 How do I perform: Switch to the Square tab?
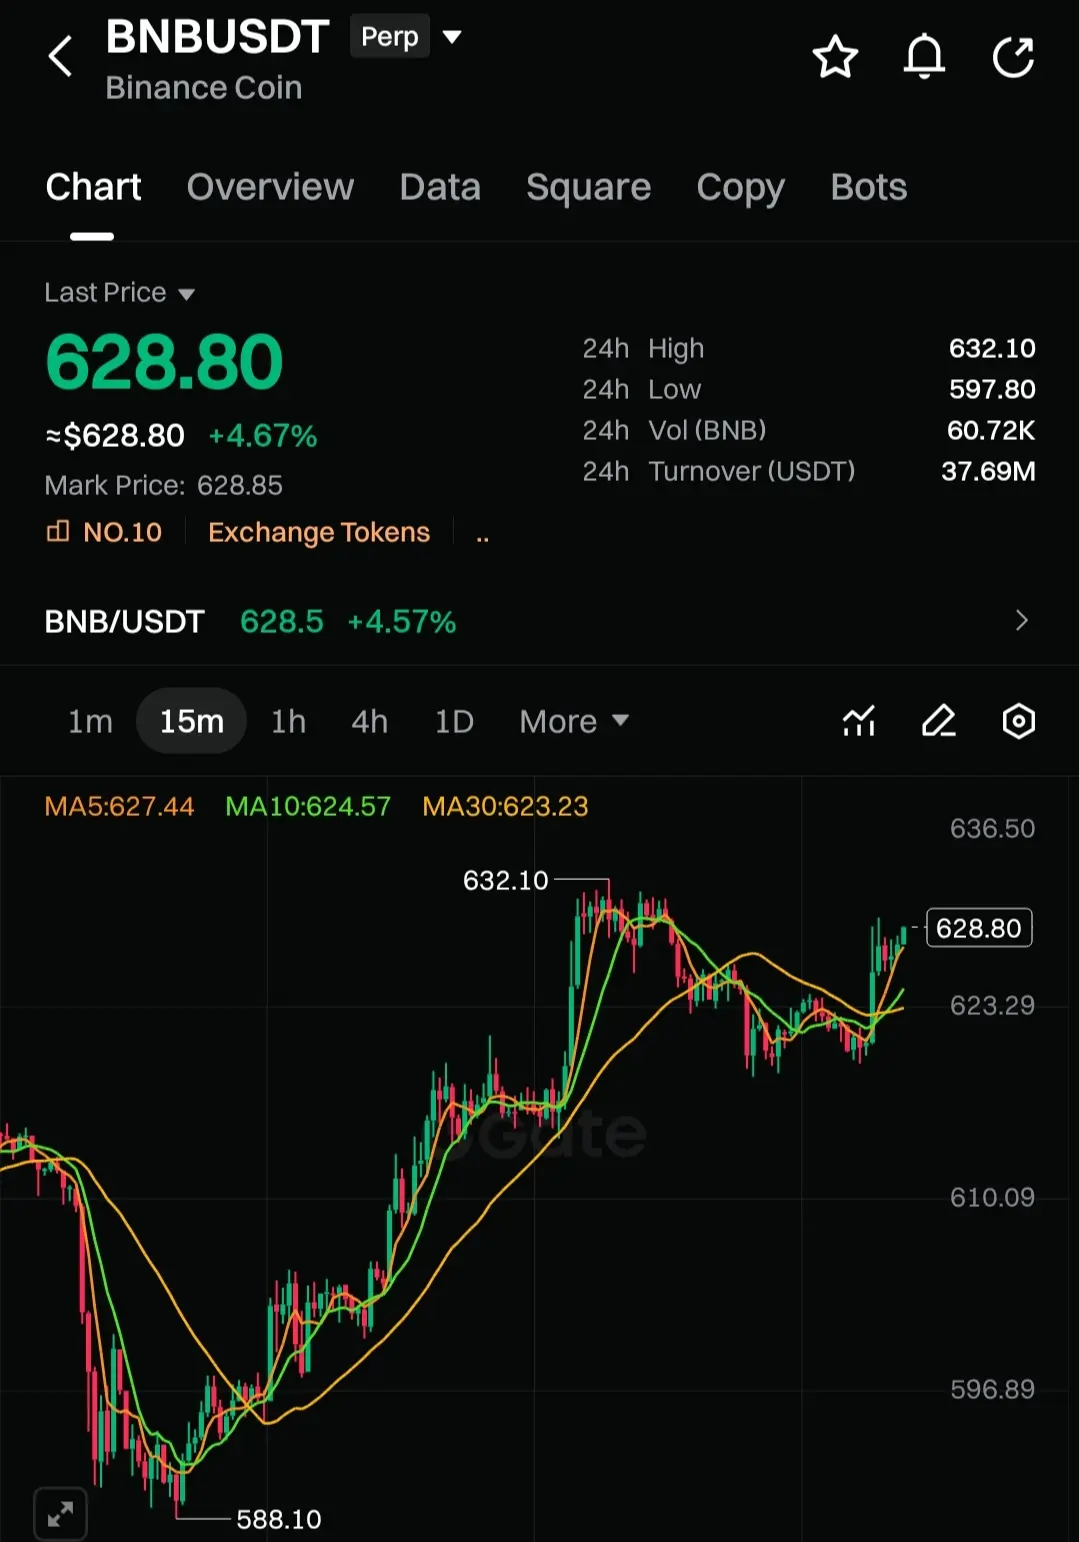tap(588, 187)
